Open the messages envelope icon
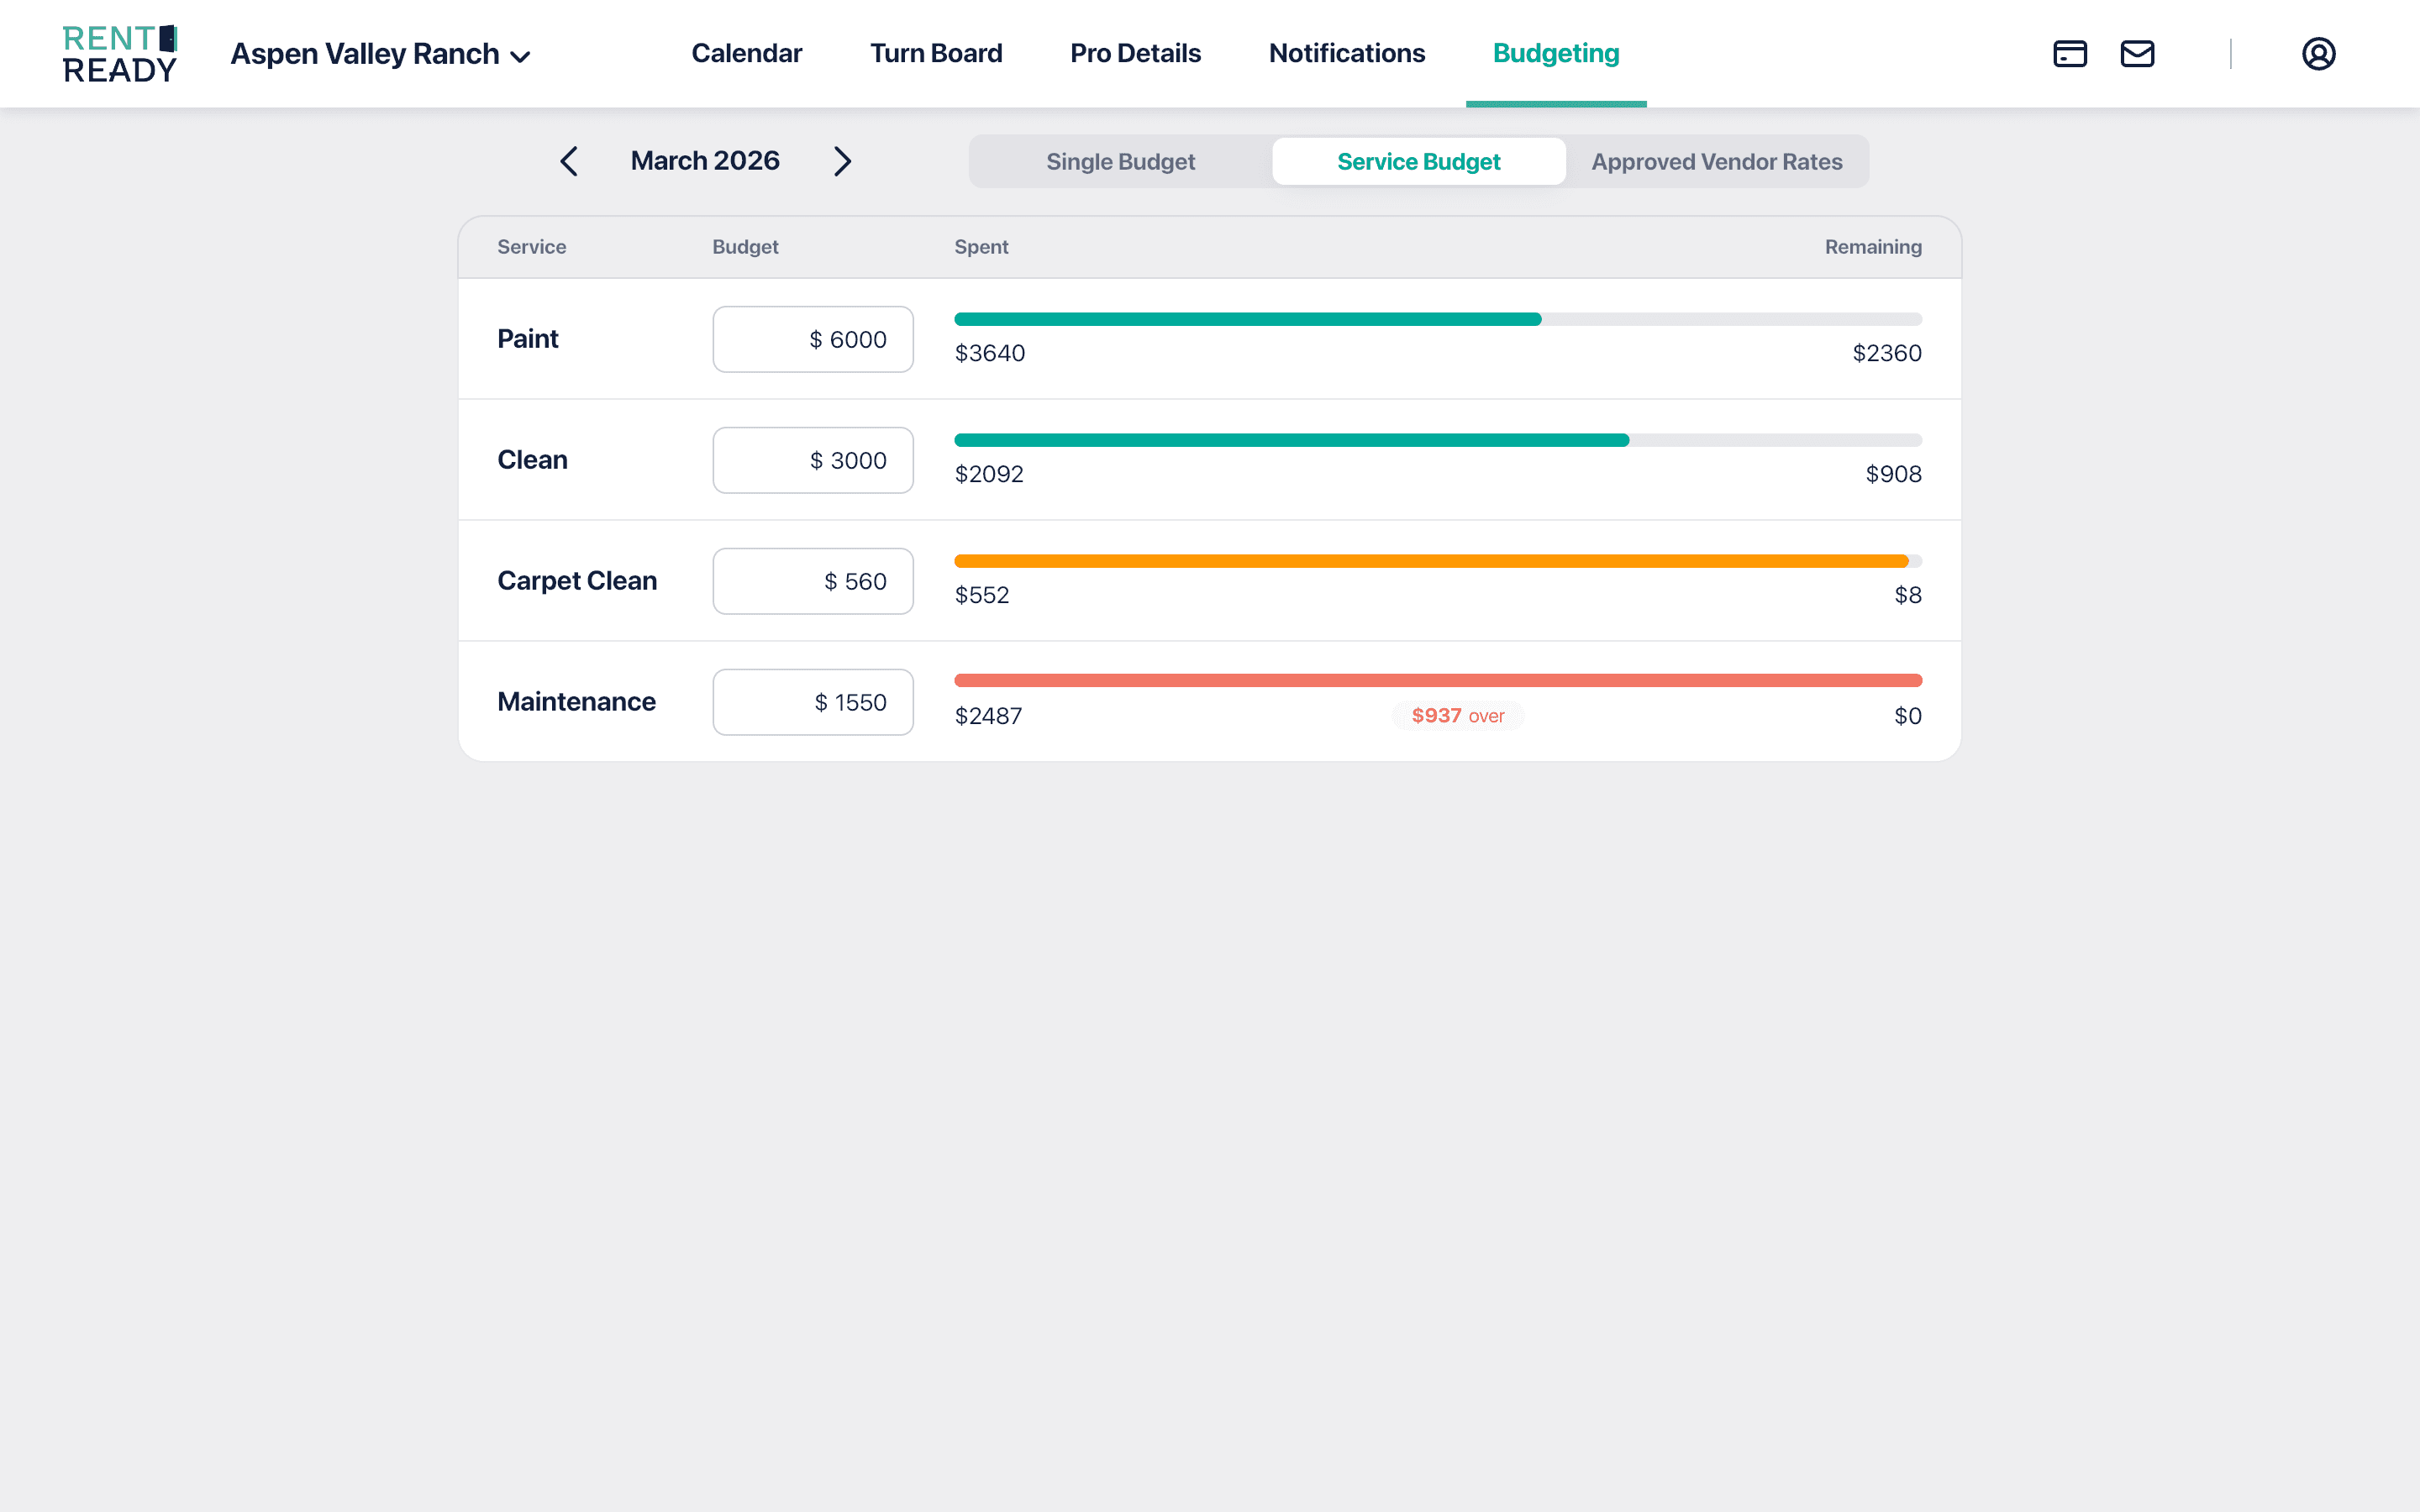This screenshot has height=1512, width=2420. coord(2138,53)
